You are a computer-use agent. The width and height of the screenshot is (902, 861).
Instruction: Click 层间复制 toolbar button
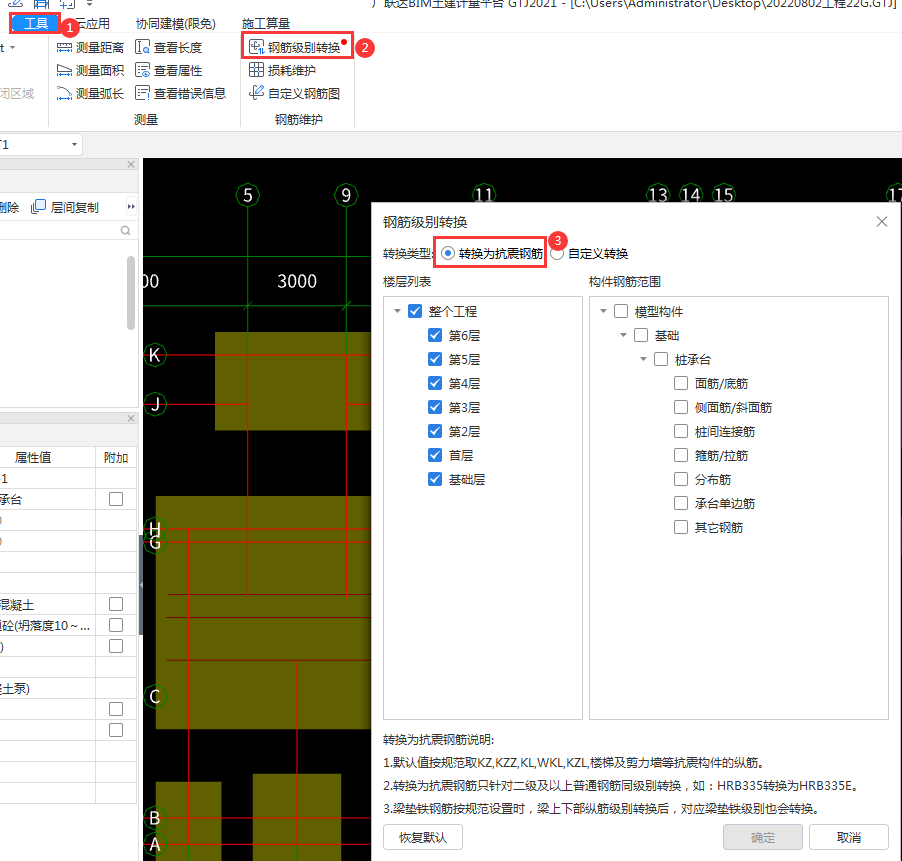(x=65, y=208)
